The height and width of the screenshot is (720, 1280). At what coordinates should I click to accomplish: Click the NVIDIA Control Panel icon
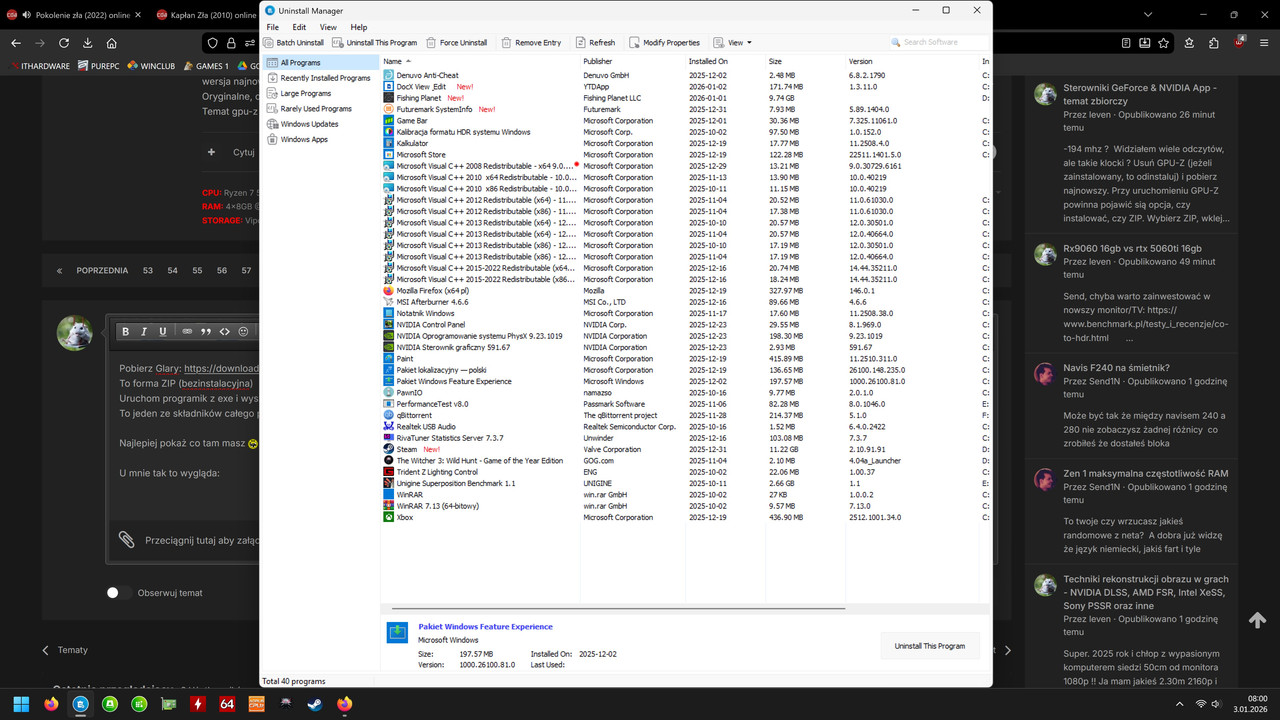389,324
